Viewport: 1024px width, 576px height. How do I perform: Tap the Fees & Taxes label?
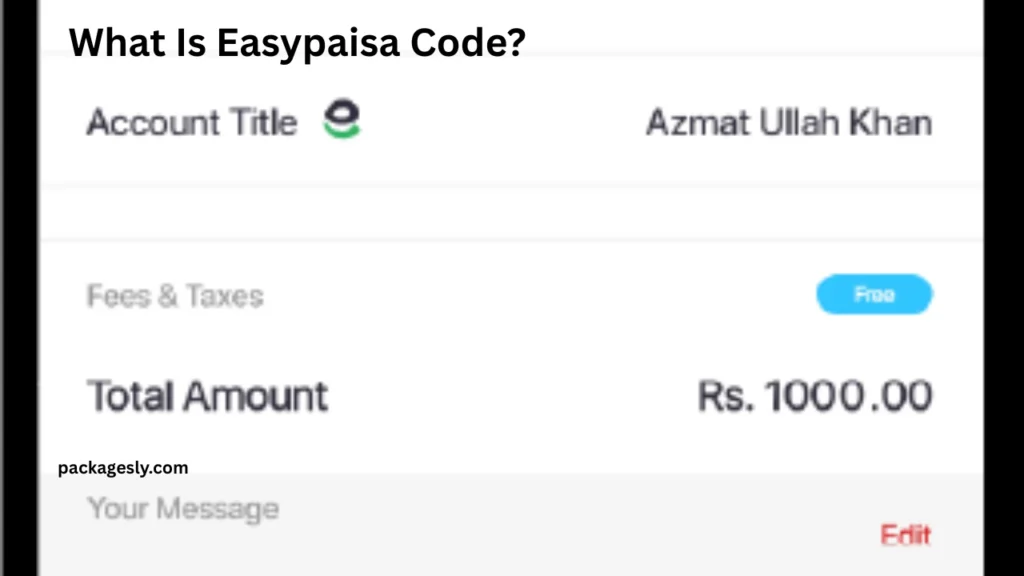[x=175, y=294]
